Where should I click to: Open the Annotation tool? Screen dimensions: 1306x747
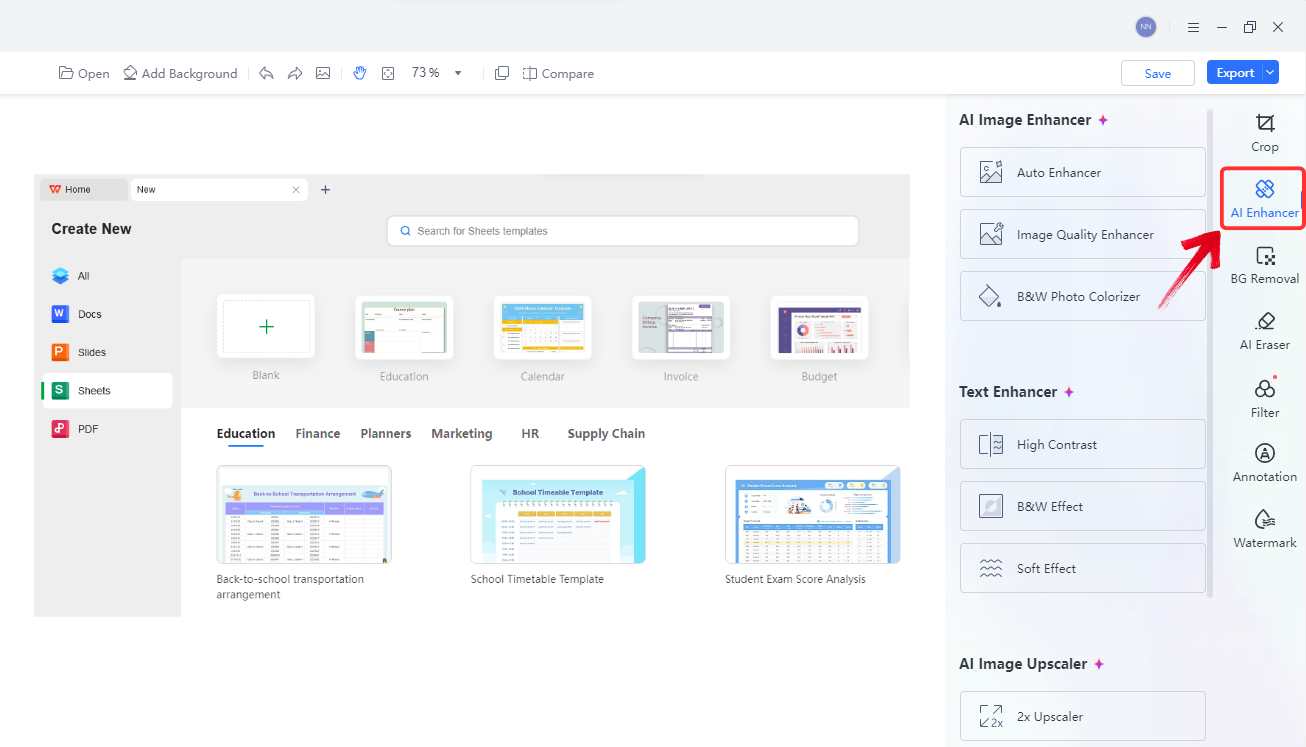click(1264, 463)
